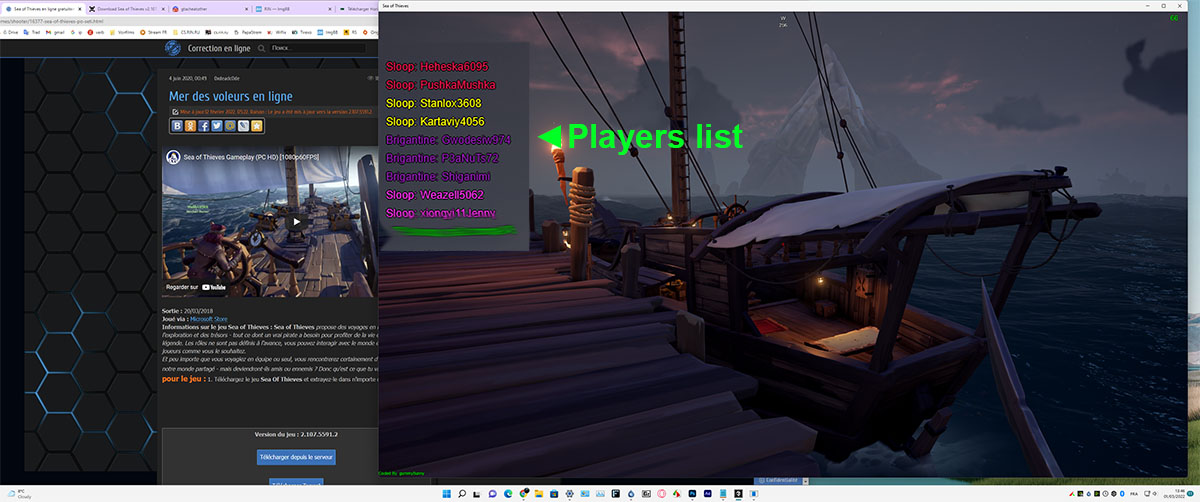Close the Download Sea of Thieves tab

pyautogui.click(x=163, y=9)
